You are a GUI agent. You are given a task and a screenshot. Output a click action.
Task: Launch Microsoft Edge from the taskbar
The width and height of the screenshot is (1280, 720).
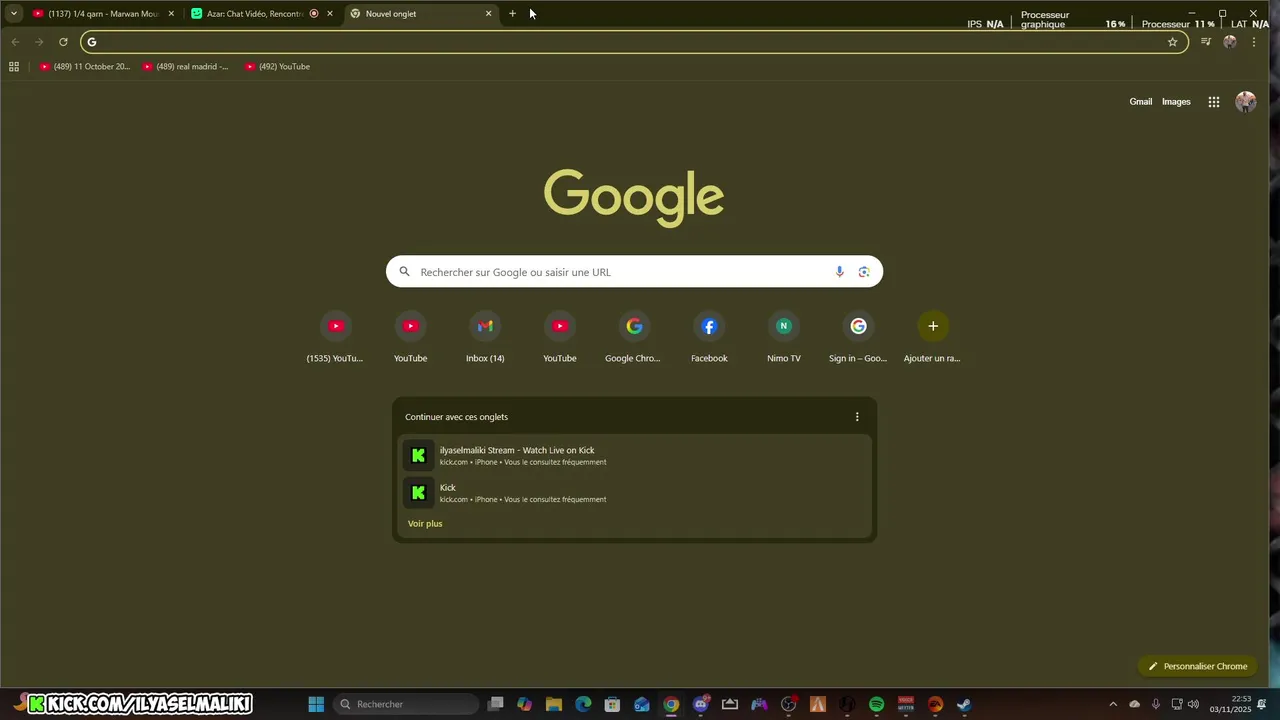(x=583, y=704)
